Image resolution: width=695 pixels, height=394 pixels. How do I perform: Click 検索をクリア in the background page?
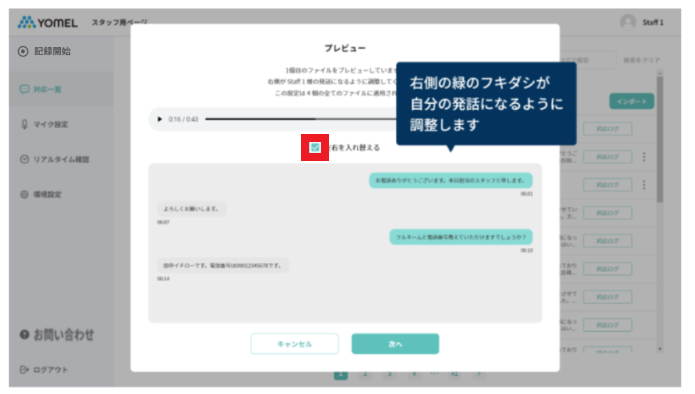(641, 60)
